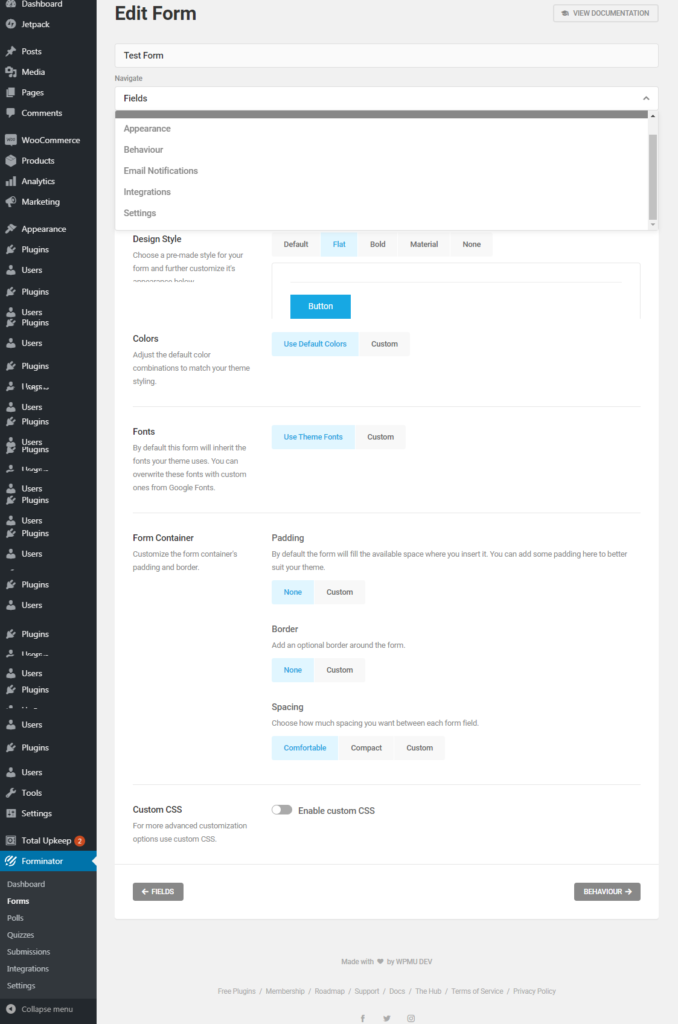Open Tools via wrench icon
The image size is (678, 1024).
[x=10, y=793]
